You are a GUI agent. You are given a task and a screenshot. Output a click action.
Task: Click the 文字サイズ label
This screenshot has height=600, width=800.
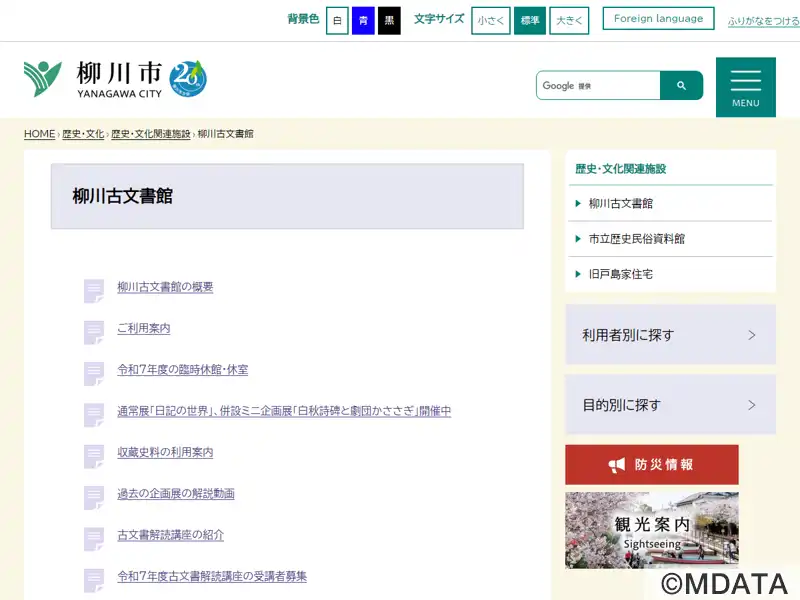(439, 19)
